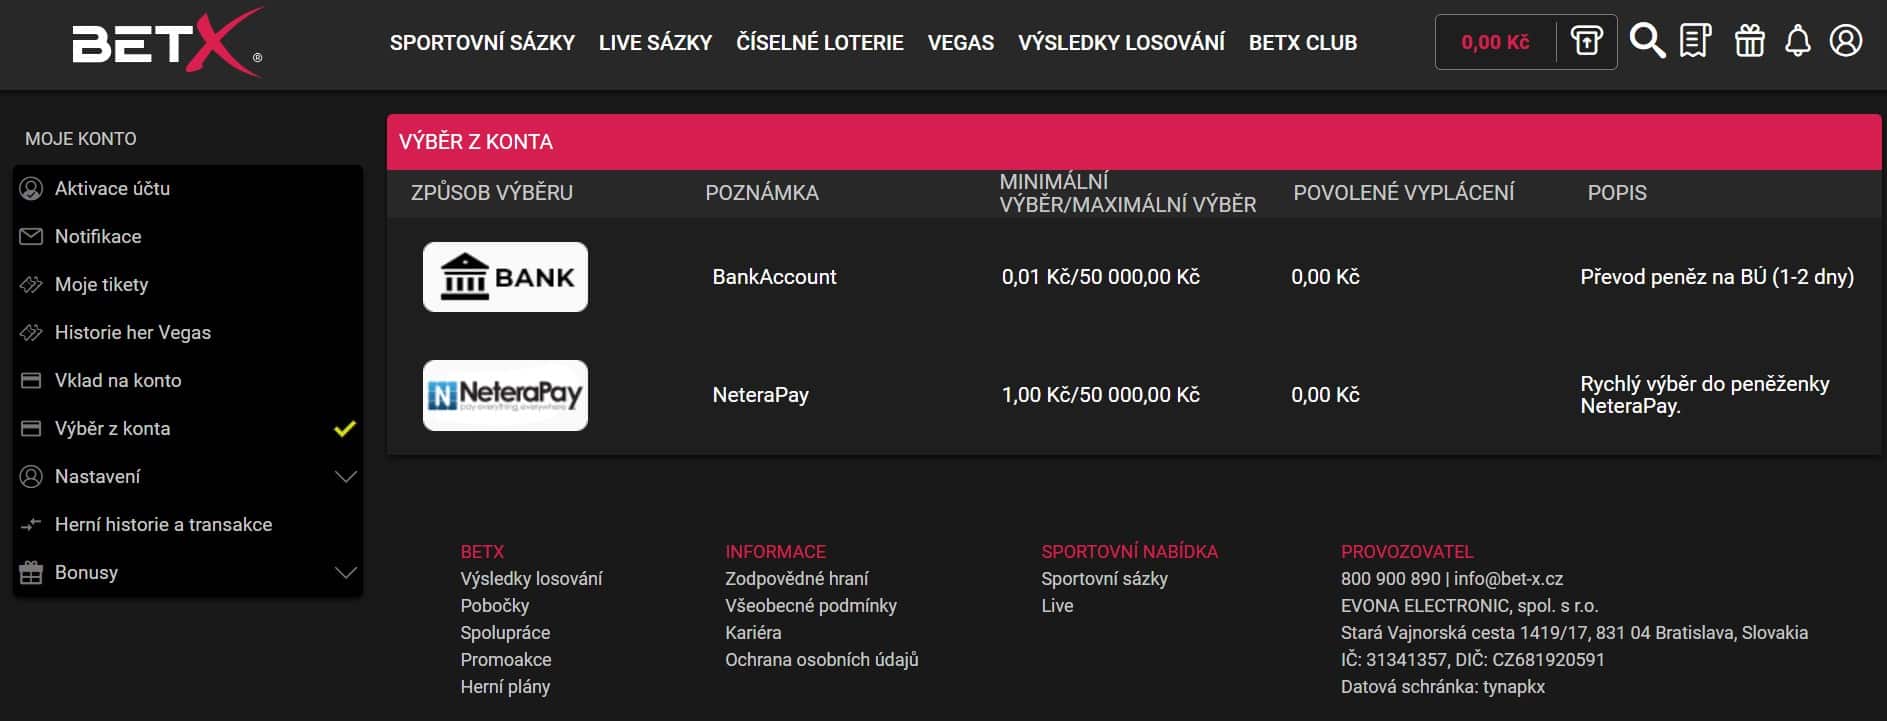This screenshot has width=1887, height=721.
Task: Click the deposit icon beside the balance
Action: pyautogui.click(x=1587, y=41)
